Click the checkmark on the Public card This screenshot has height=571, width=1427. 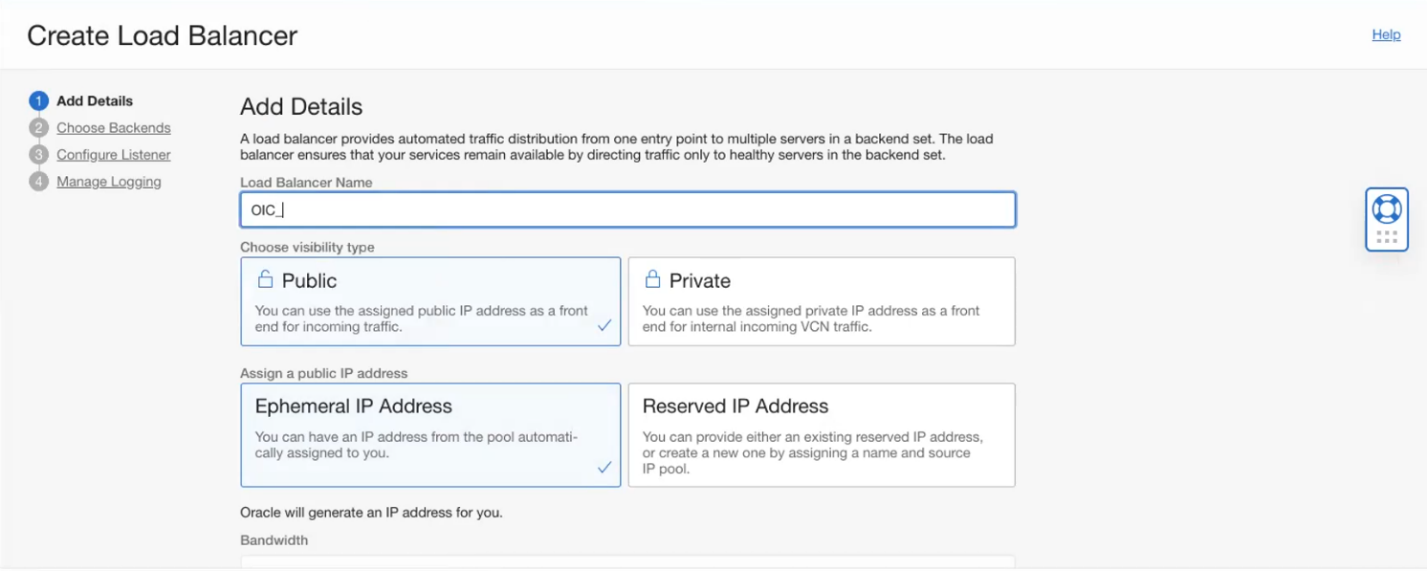pos(604,326)
